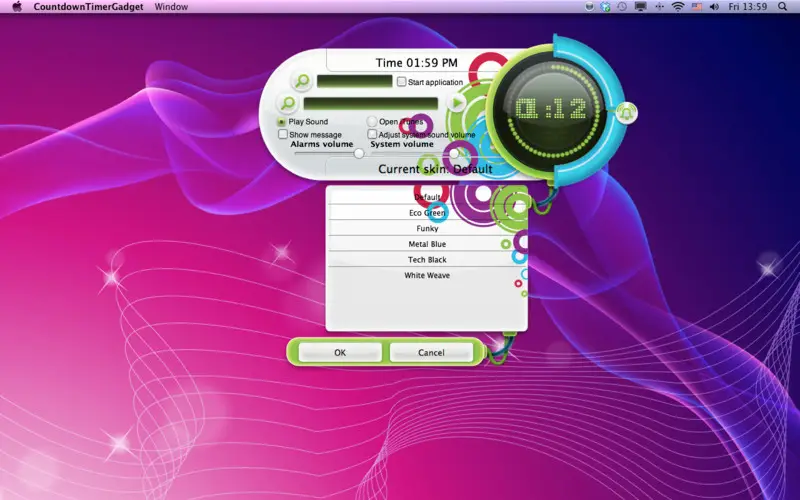Open the Apple menu
This screenshot has width=800, height=500.
pos(17,7)
